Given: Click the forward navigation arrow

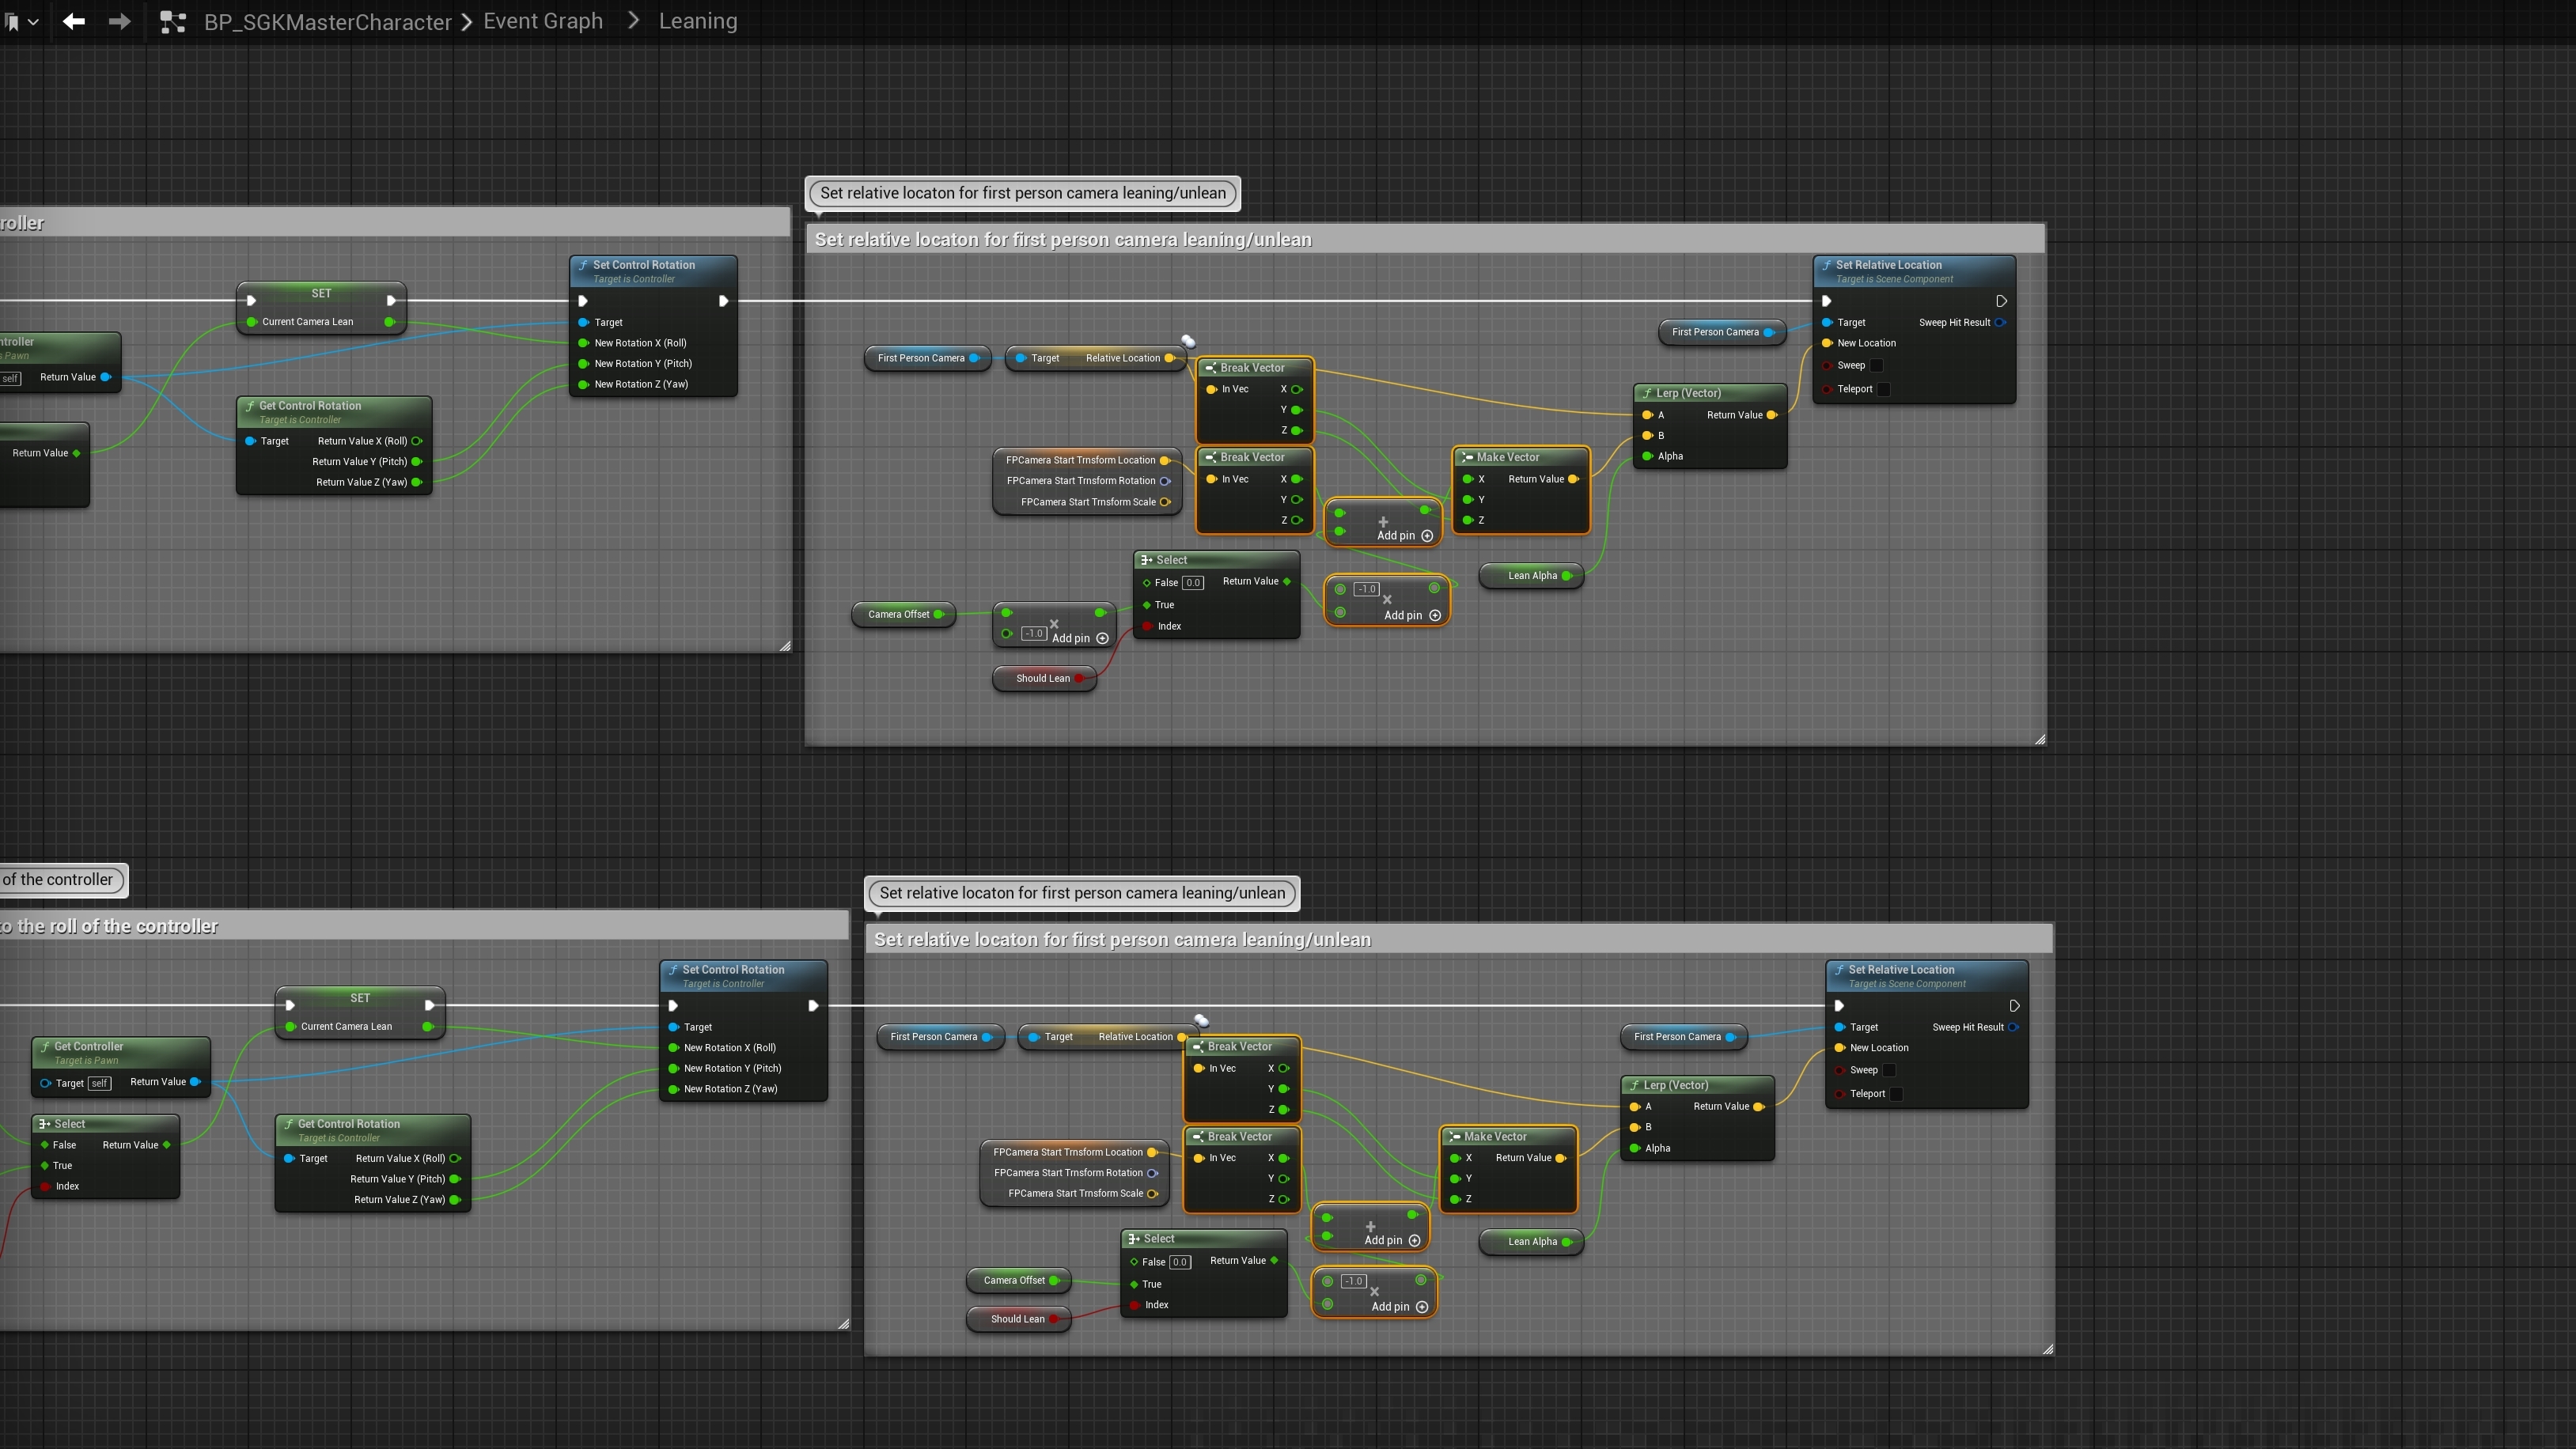Looking at the screenshot, I should (x=119, y=21).
